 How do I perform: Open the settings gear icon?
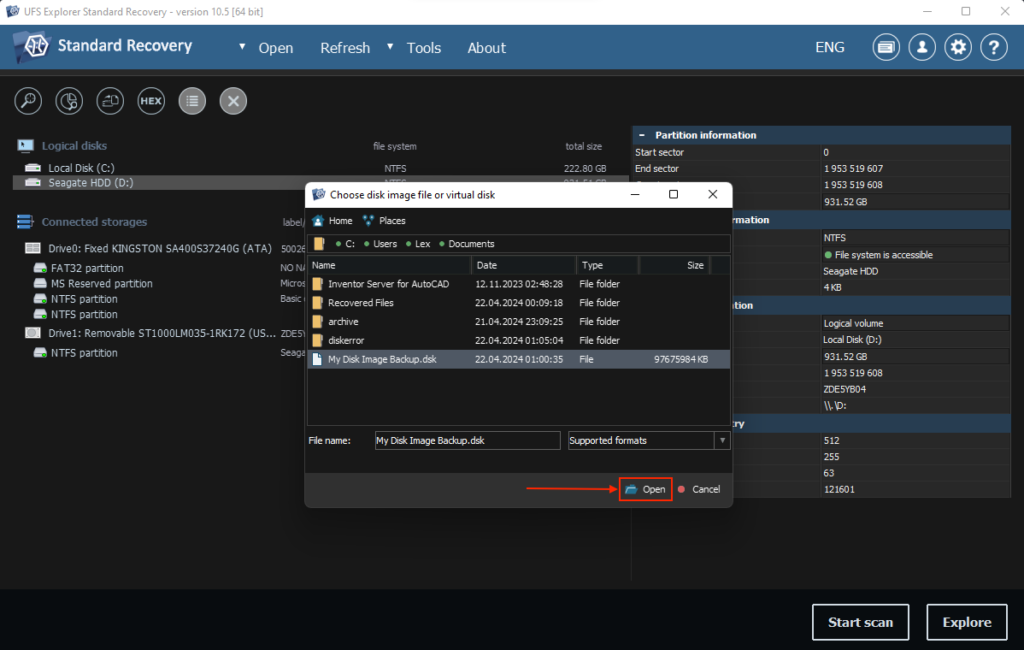(958, 47)
